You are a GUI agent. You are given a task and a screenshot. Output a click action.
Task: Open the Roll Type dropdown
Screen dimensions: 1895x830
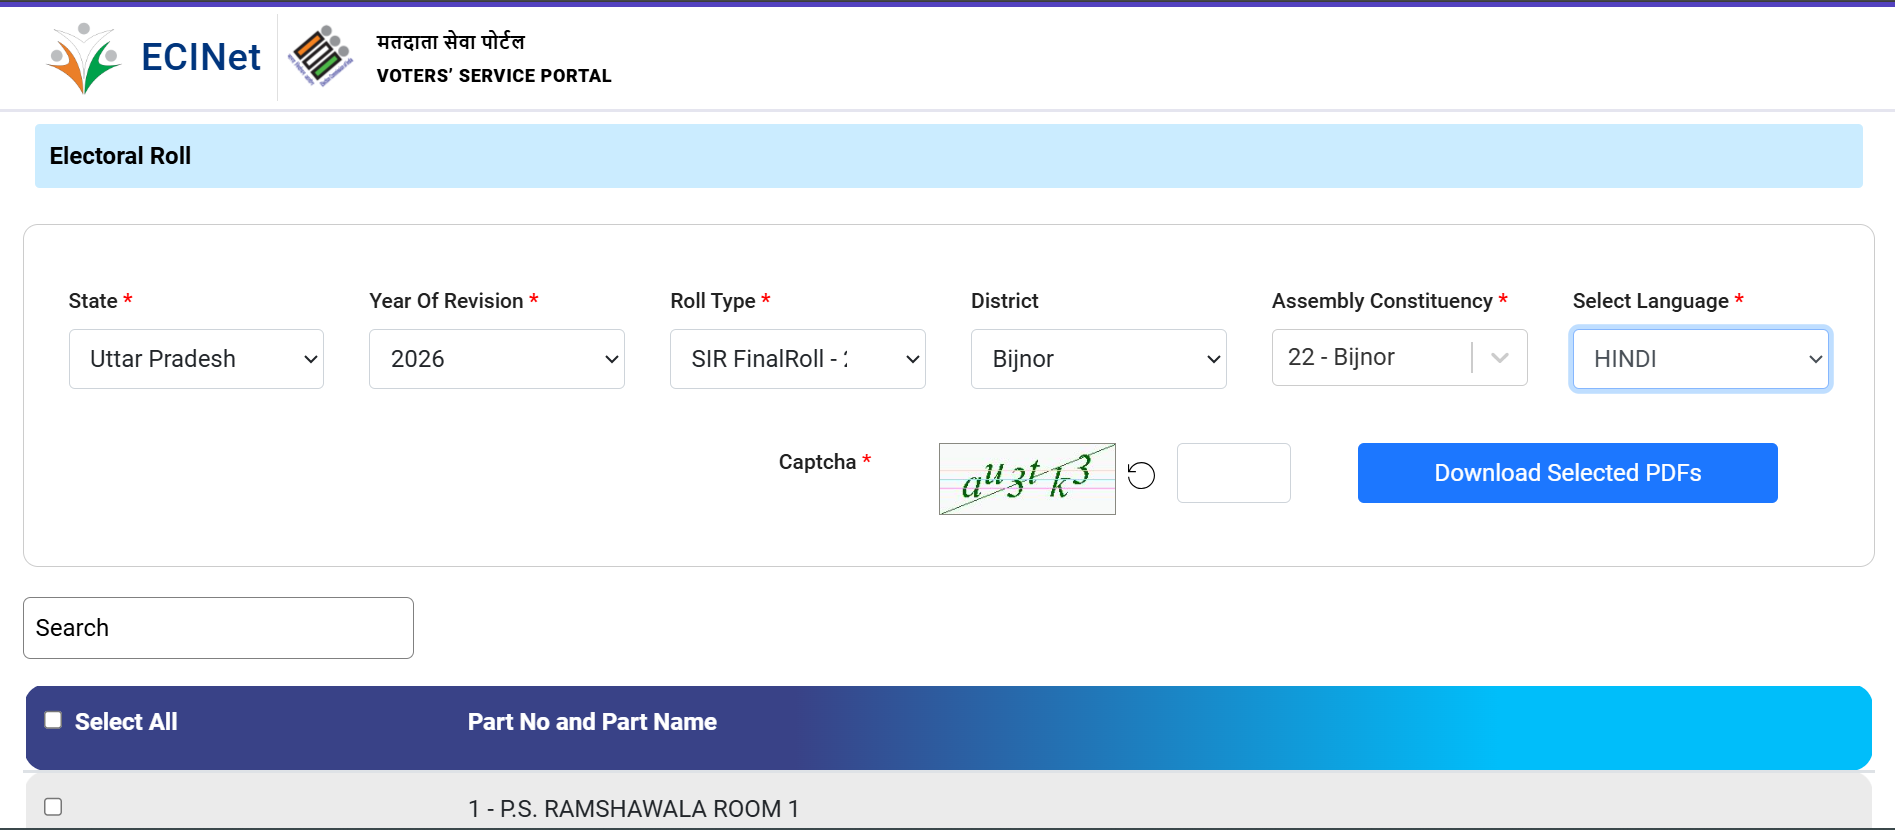[797, 359]
